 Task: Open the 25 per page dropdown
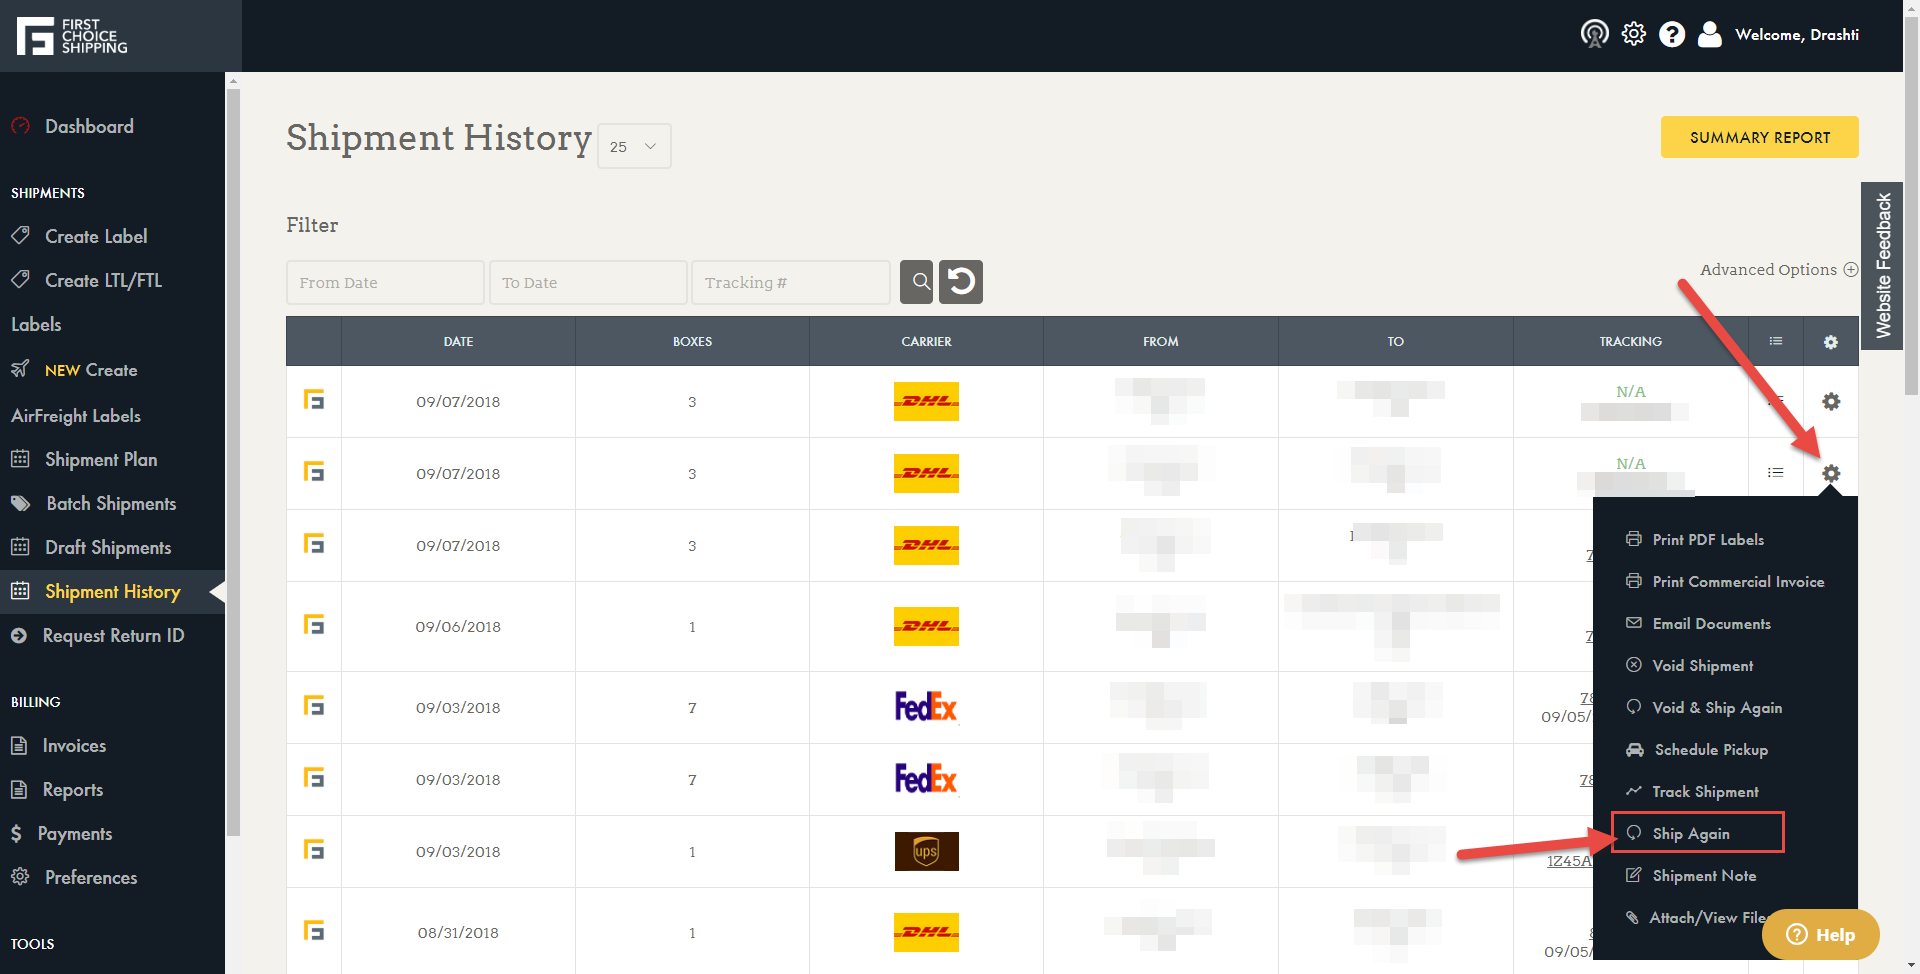pyautogui.click(x=634, y=147)
